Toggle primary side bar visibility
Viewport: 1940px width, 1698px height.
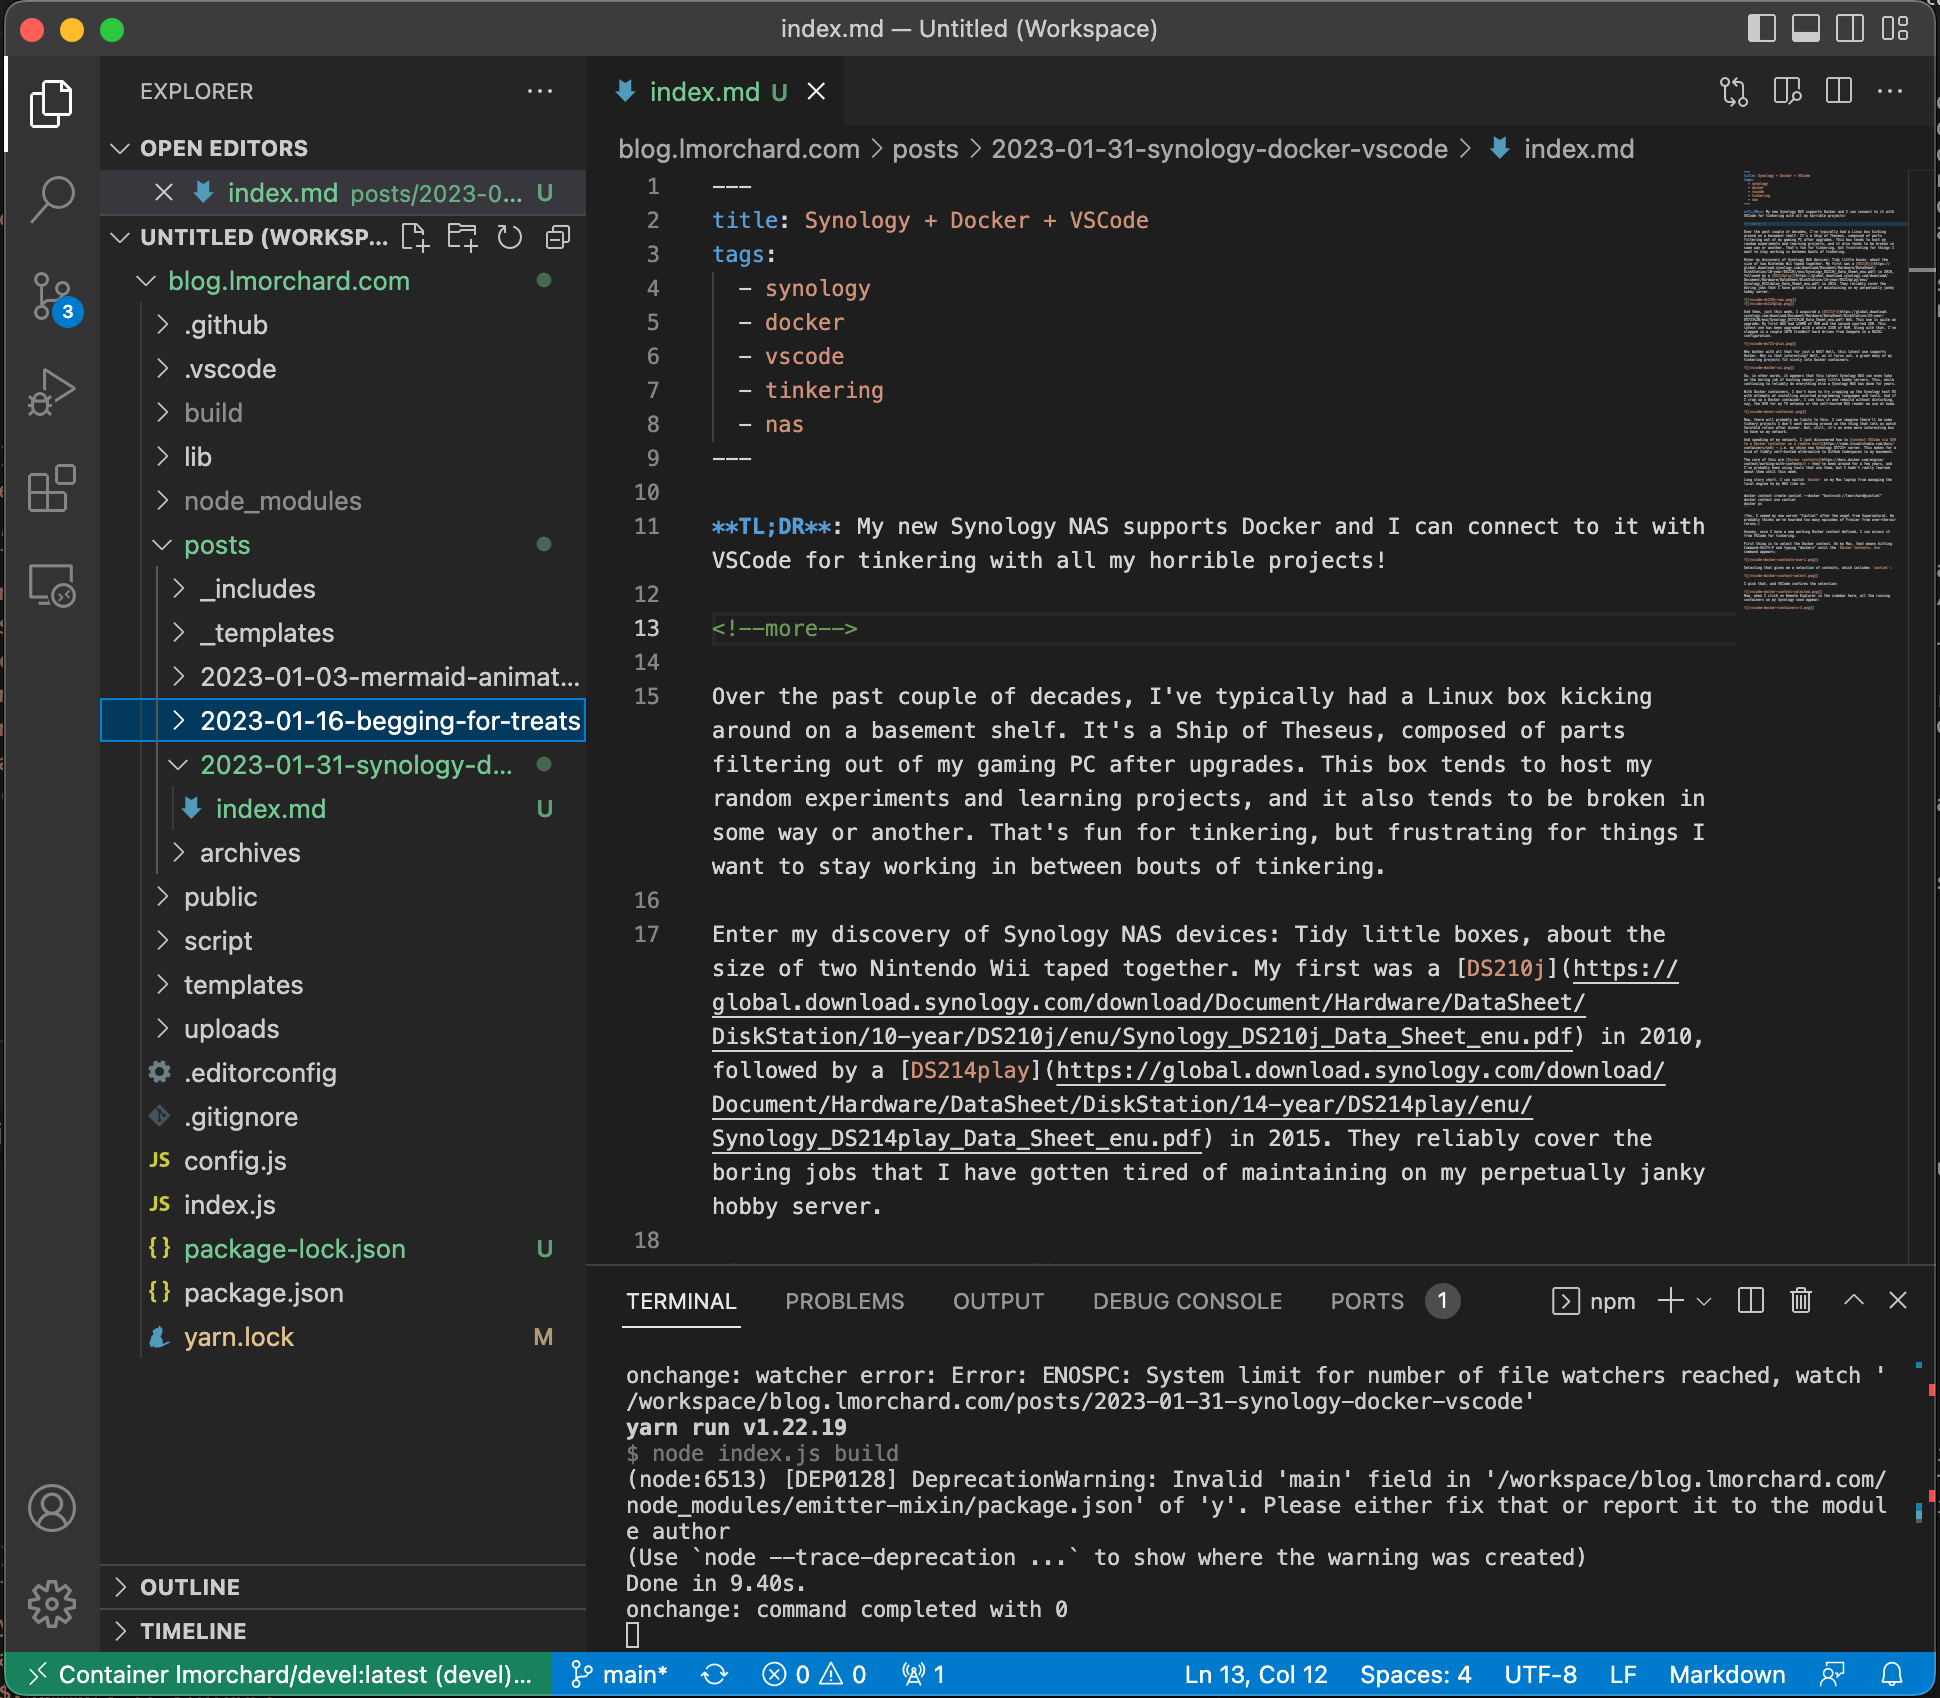[x=1761, y=28]
